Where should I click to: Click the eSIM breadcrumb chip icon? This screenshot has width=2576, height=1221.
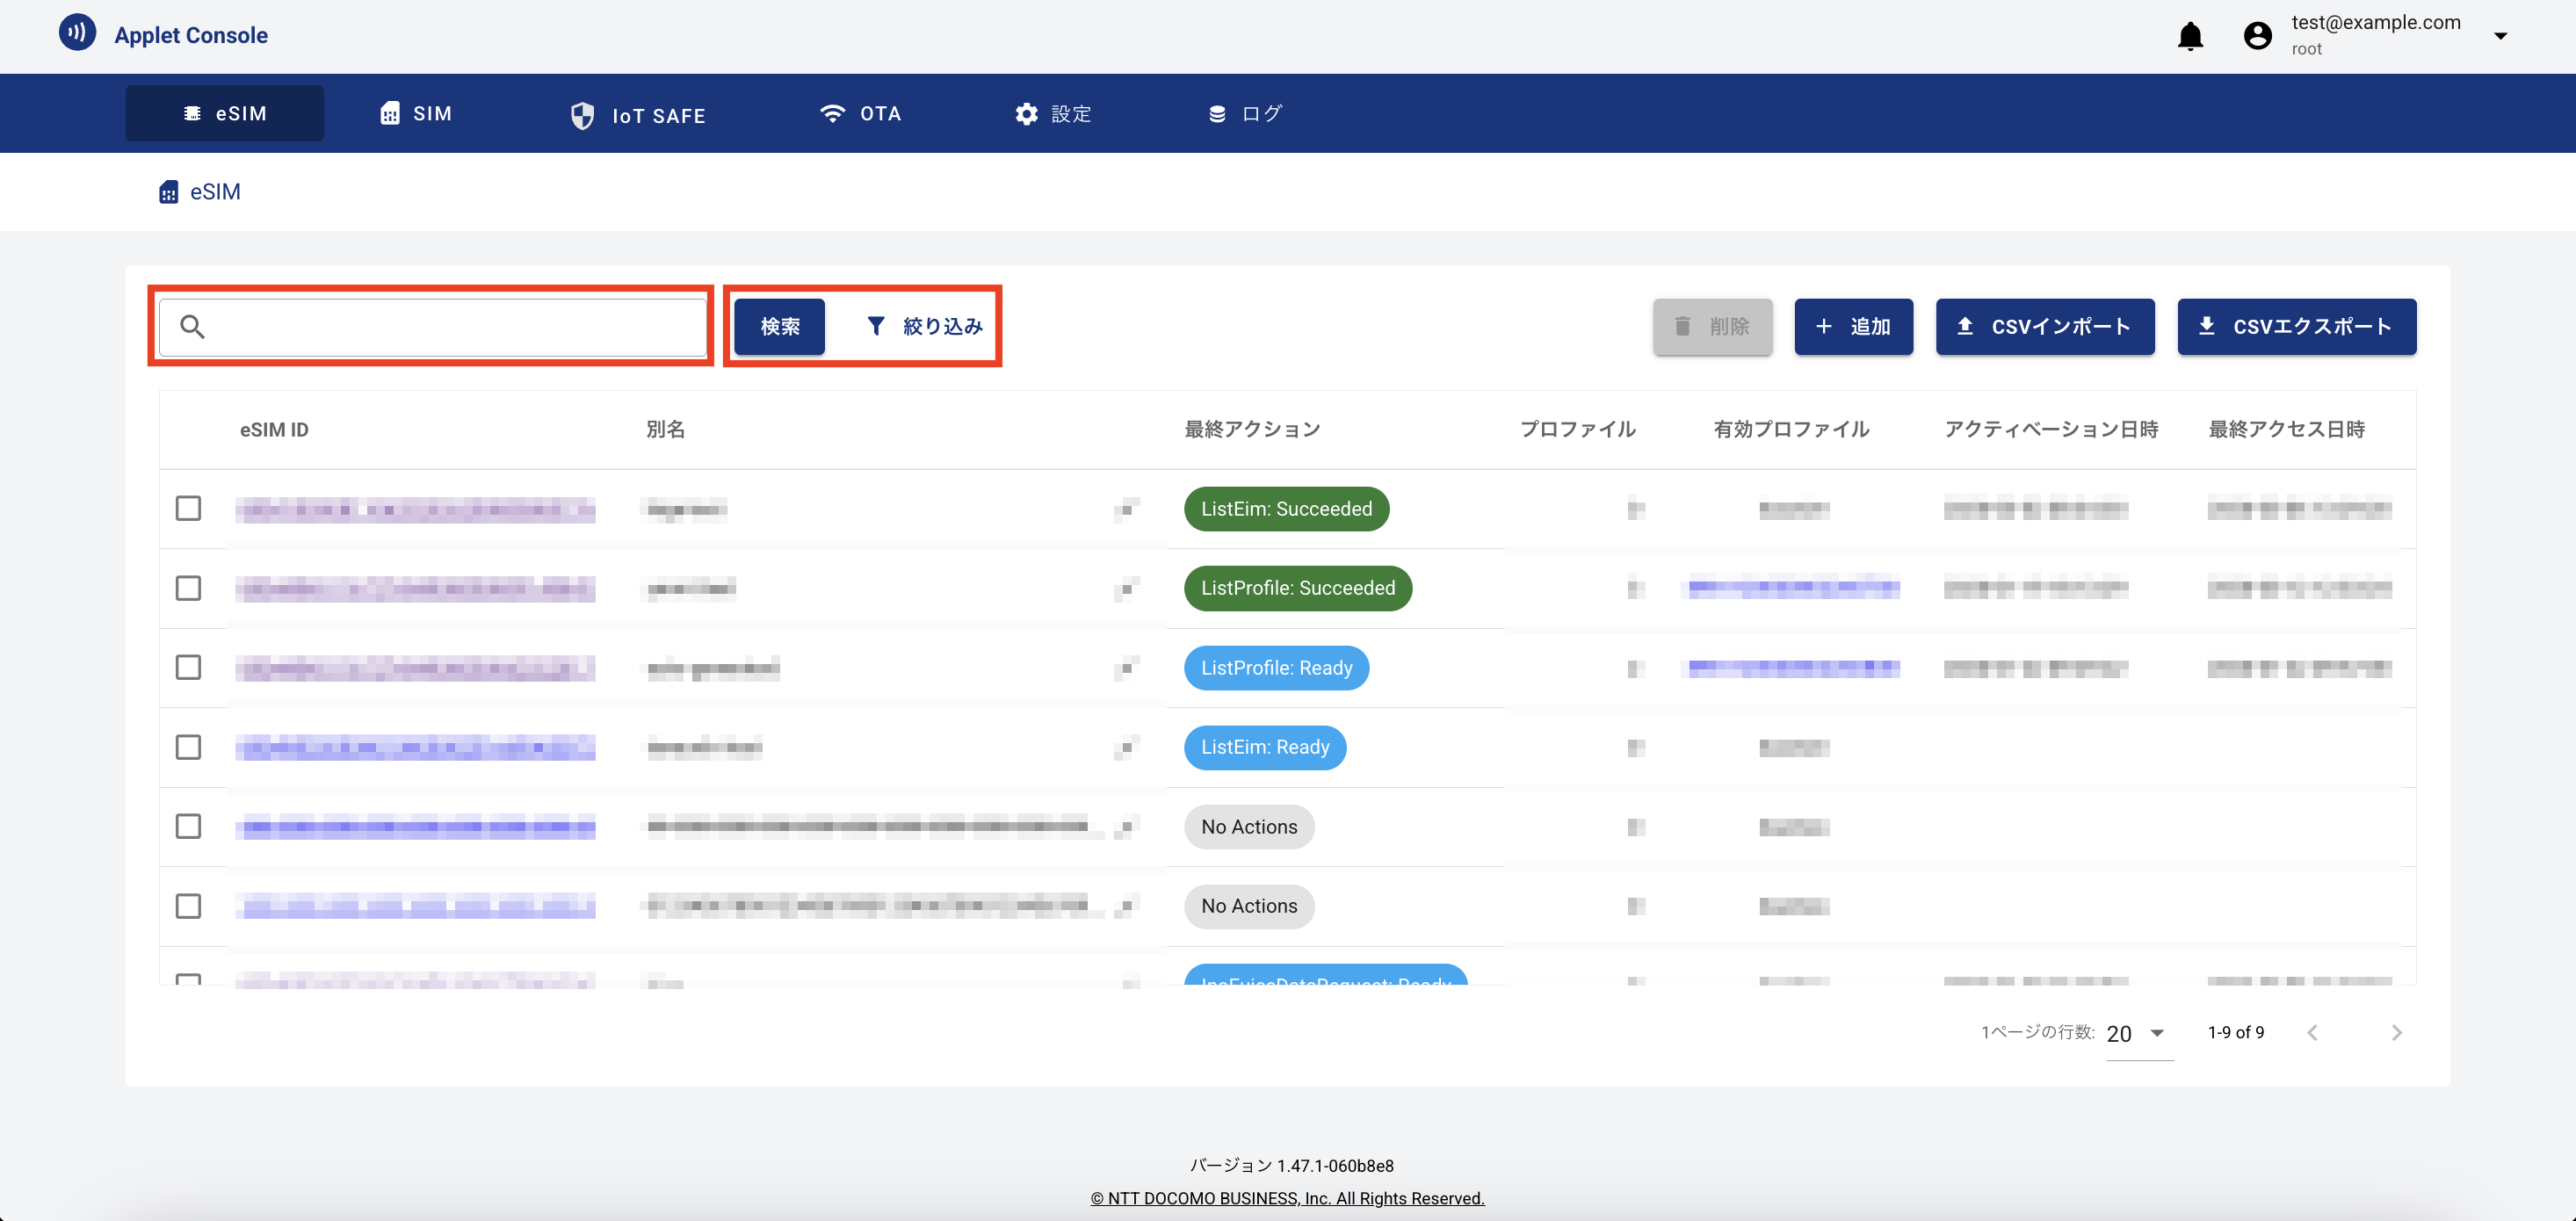pyautogui.click(x=169, y=192)
